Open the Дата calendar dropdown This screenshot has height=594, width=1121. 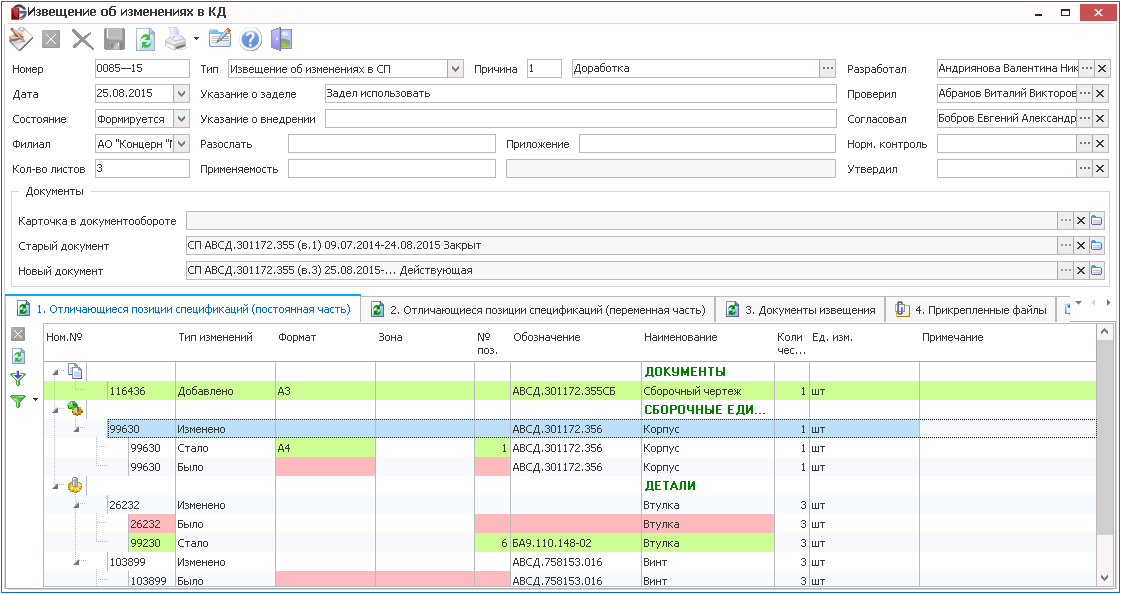pyautogui.click(x=182, y=94)
